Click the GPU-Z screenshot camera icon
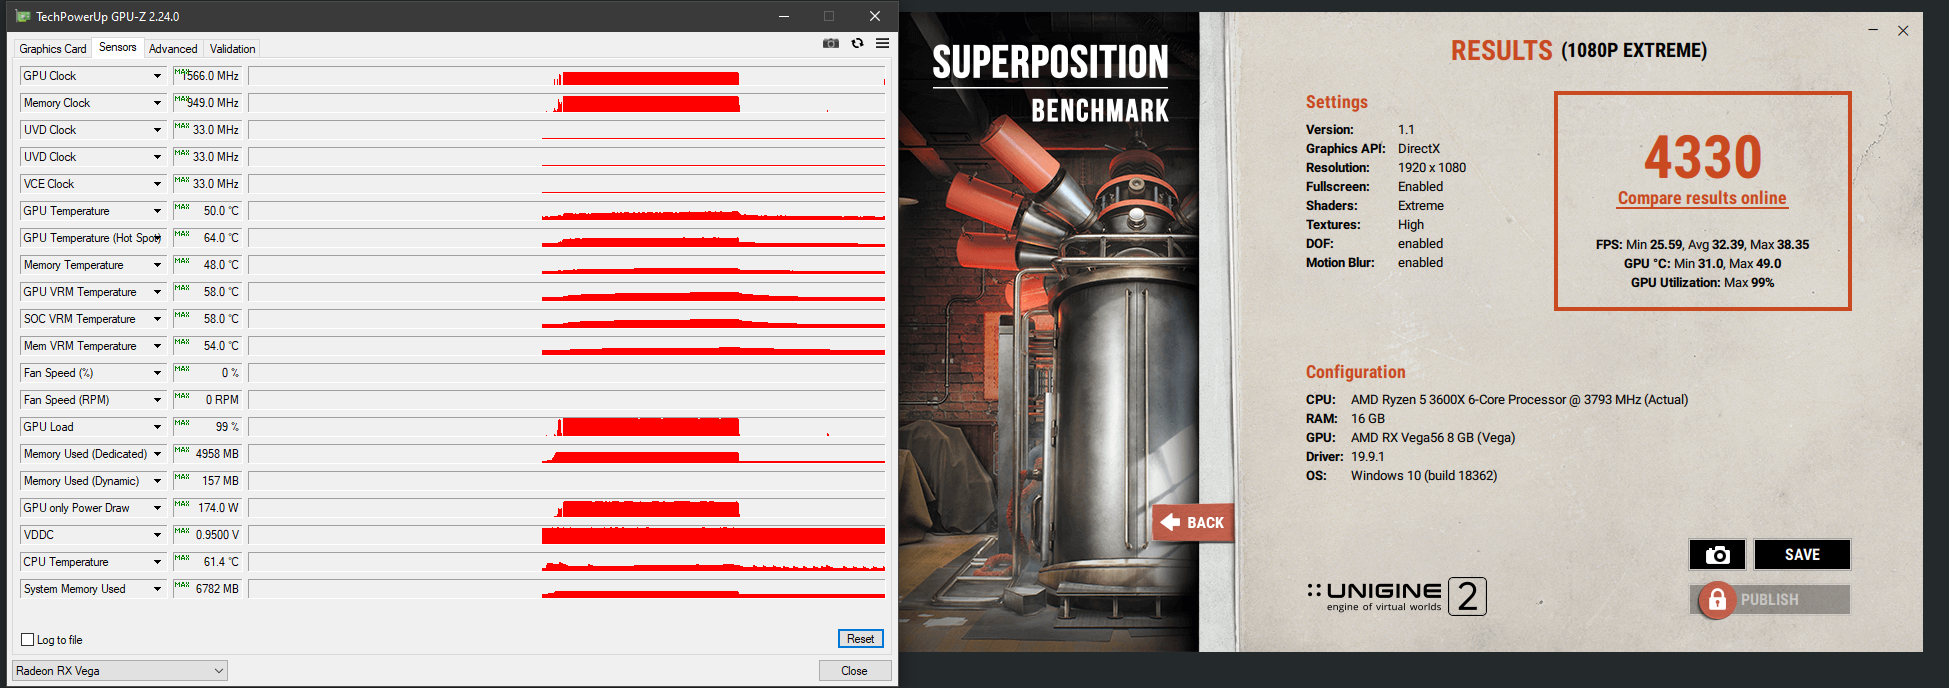This screenshot has width=1949, height=688. [830, 43]
